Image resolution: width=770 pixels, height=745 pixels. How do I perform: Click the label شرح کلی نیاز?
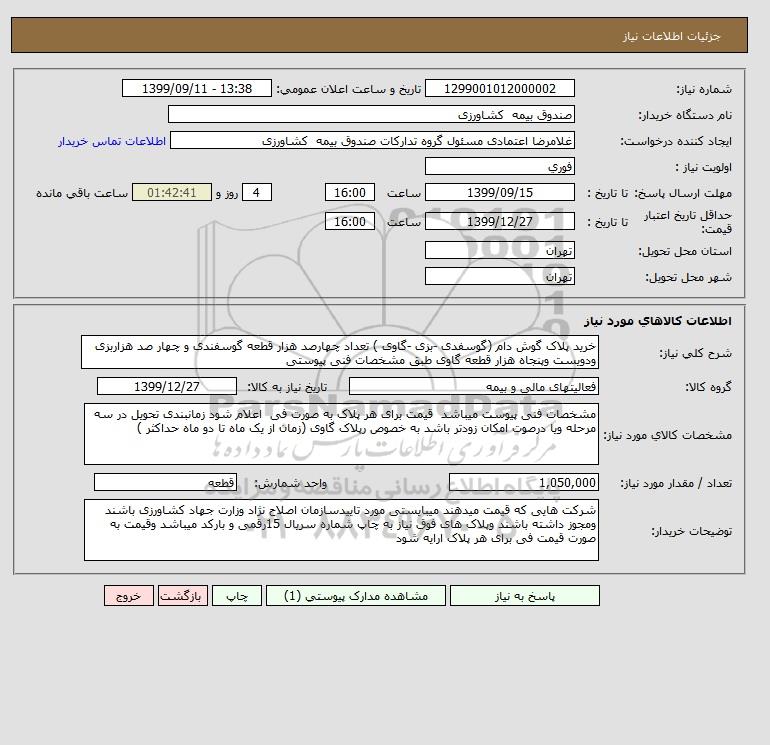pyautogui.click(x=695, y=353)
